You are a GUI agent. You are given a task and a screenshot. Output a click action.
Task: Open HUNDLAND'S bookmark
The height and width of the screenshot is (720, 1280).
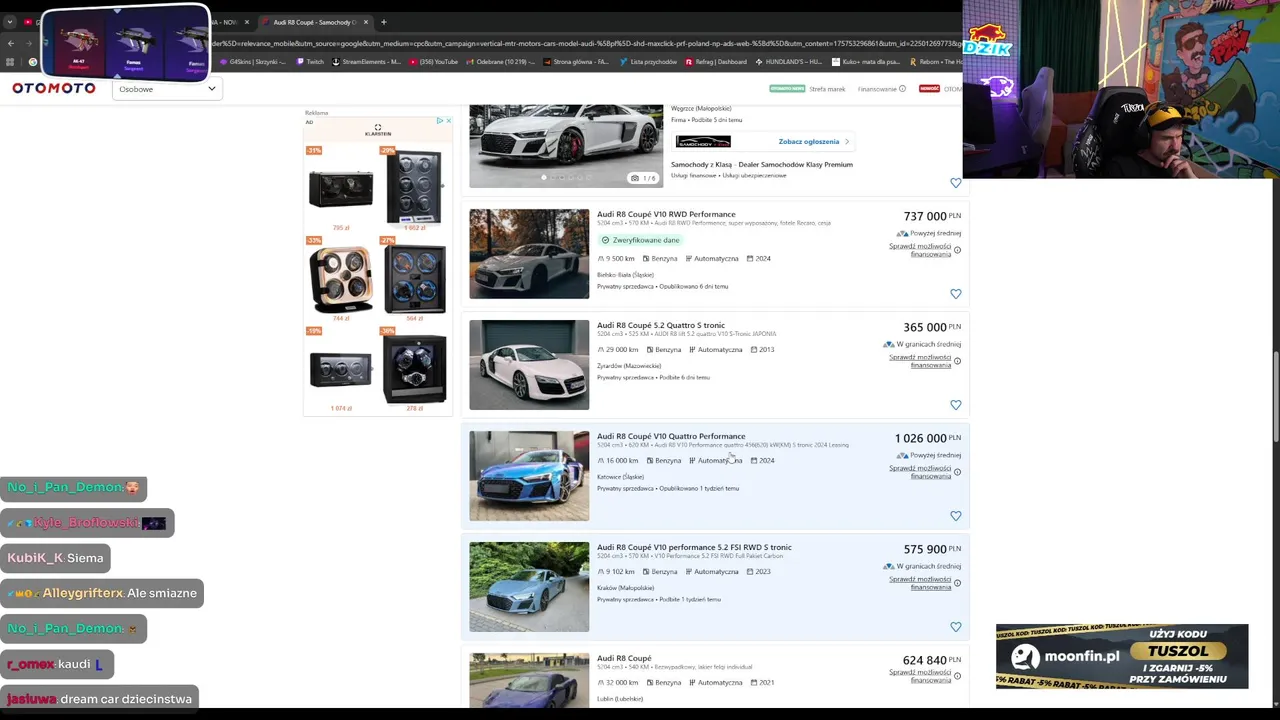tap(787, 62)
